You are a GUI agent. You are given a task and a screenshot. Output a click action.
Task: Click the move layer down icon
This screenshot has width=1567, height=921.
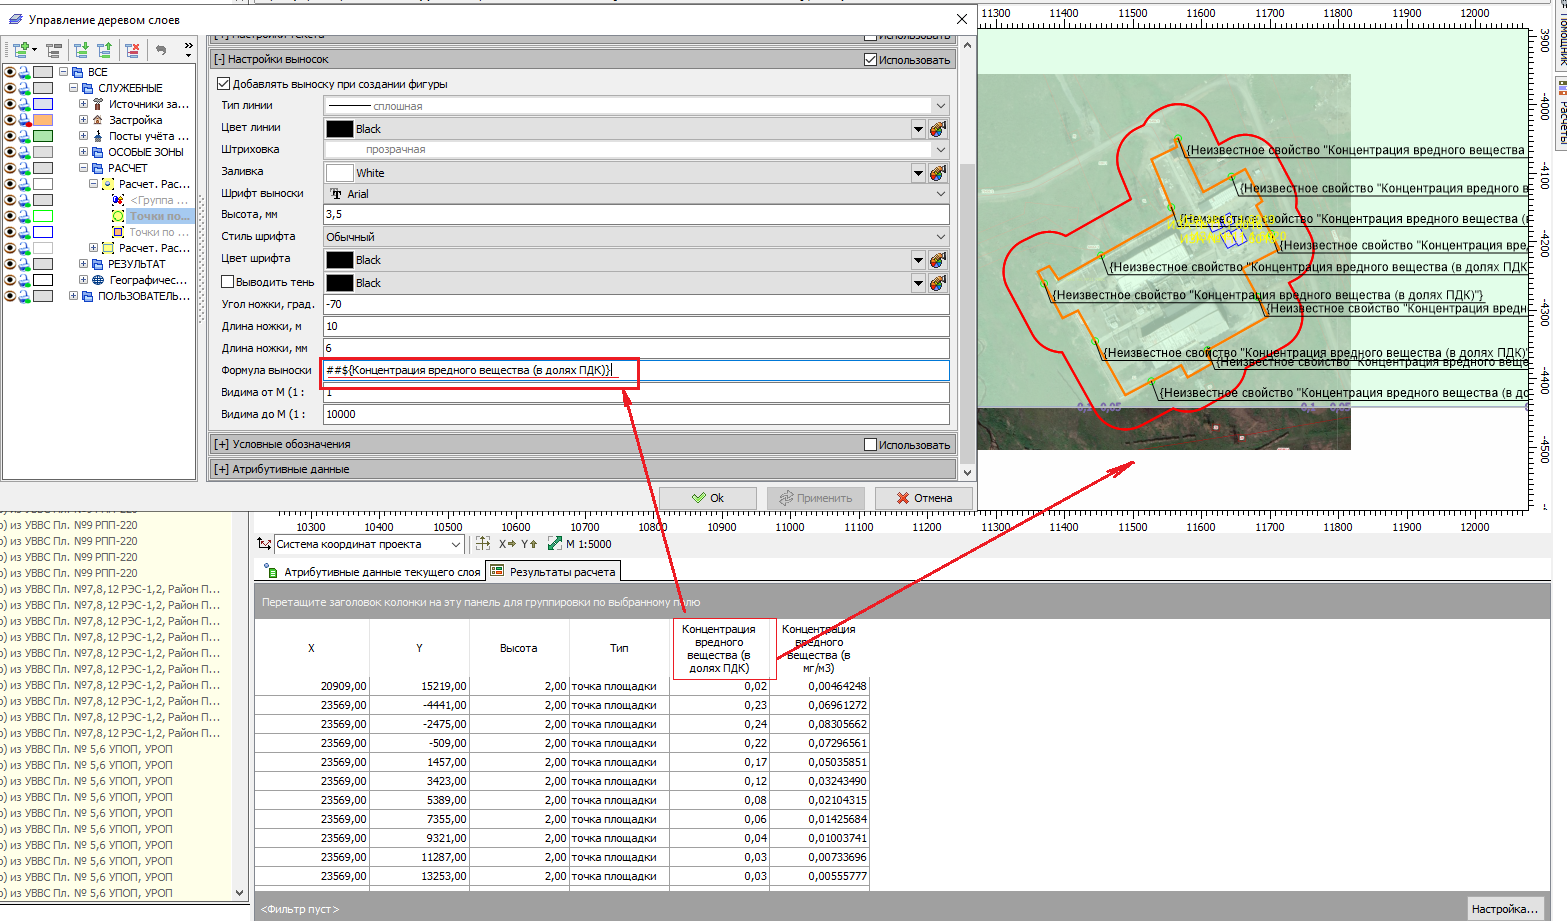(x=81, y=49)
